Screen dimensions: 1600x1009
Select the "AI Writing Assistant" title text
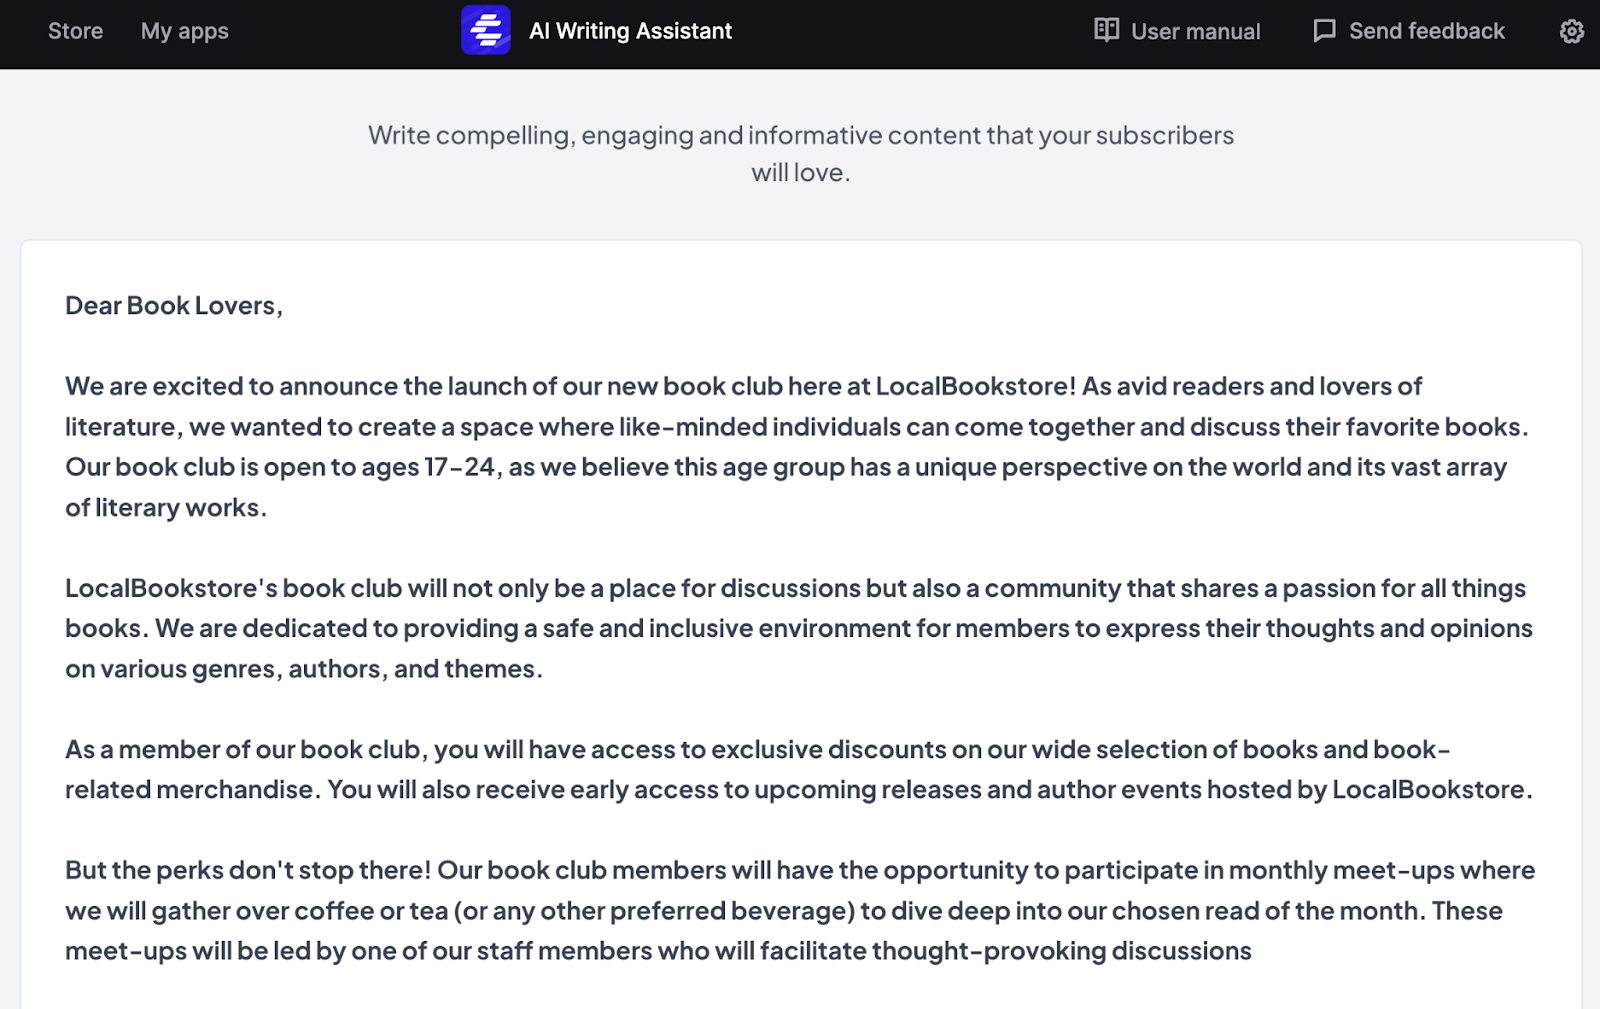pyautogui.click(x=632, y=31)
